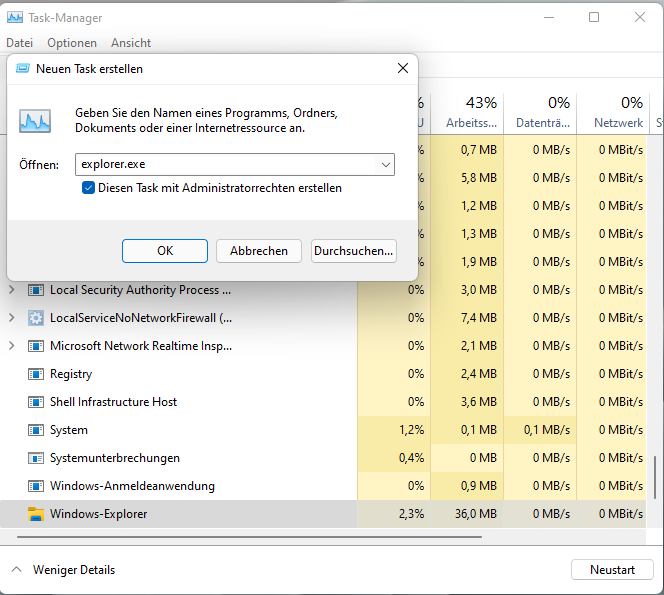The width and height of the screenshot is (664, 595).
Task: Select the Windows-Anmeldeanwendung name
Action: [132, 486]
